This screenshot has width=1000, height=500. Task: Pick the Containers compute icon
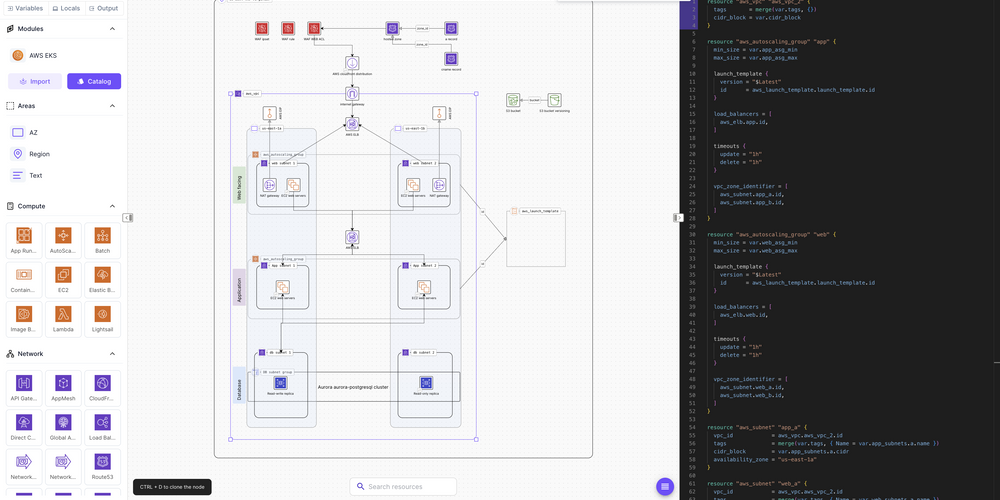(x=24, y=279)
